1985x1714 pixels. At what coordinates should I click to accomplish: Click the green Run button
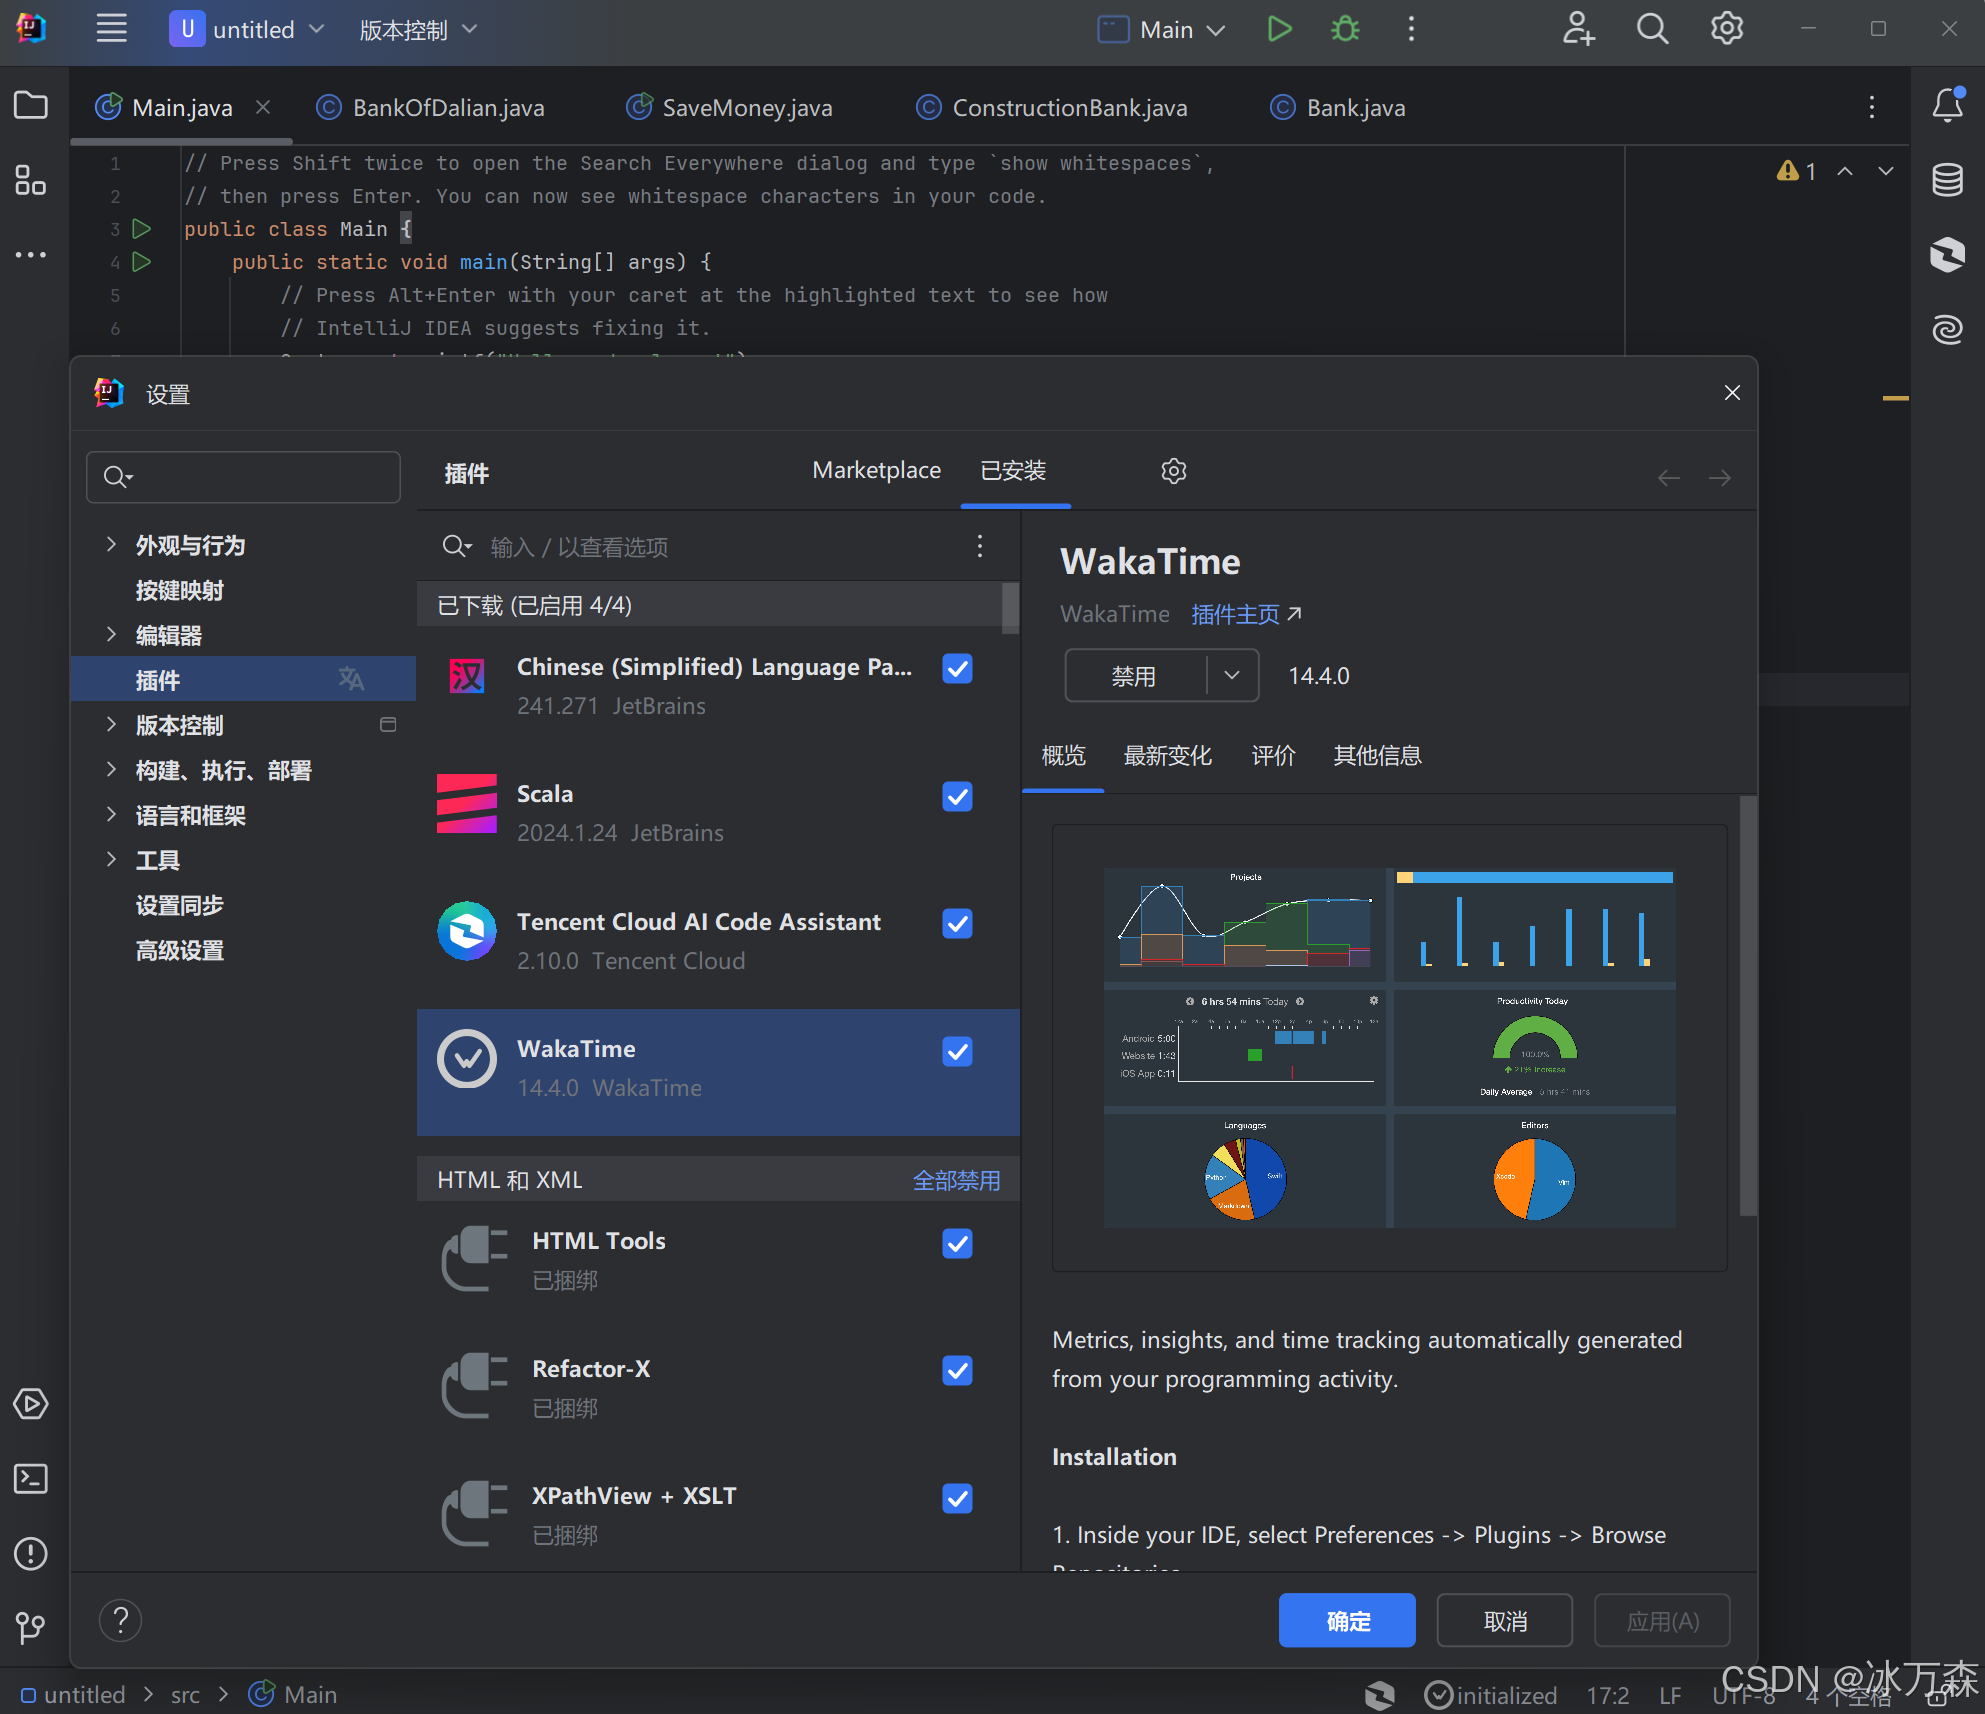coord(1279,29)
